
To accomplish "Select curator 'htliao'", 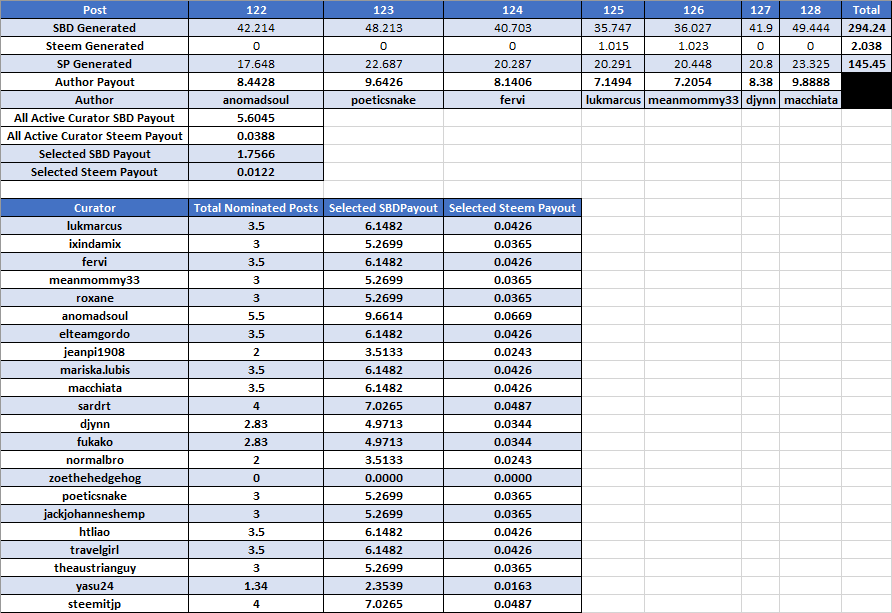I will [94, 532].
